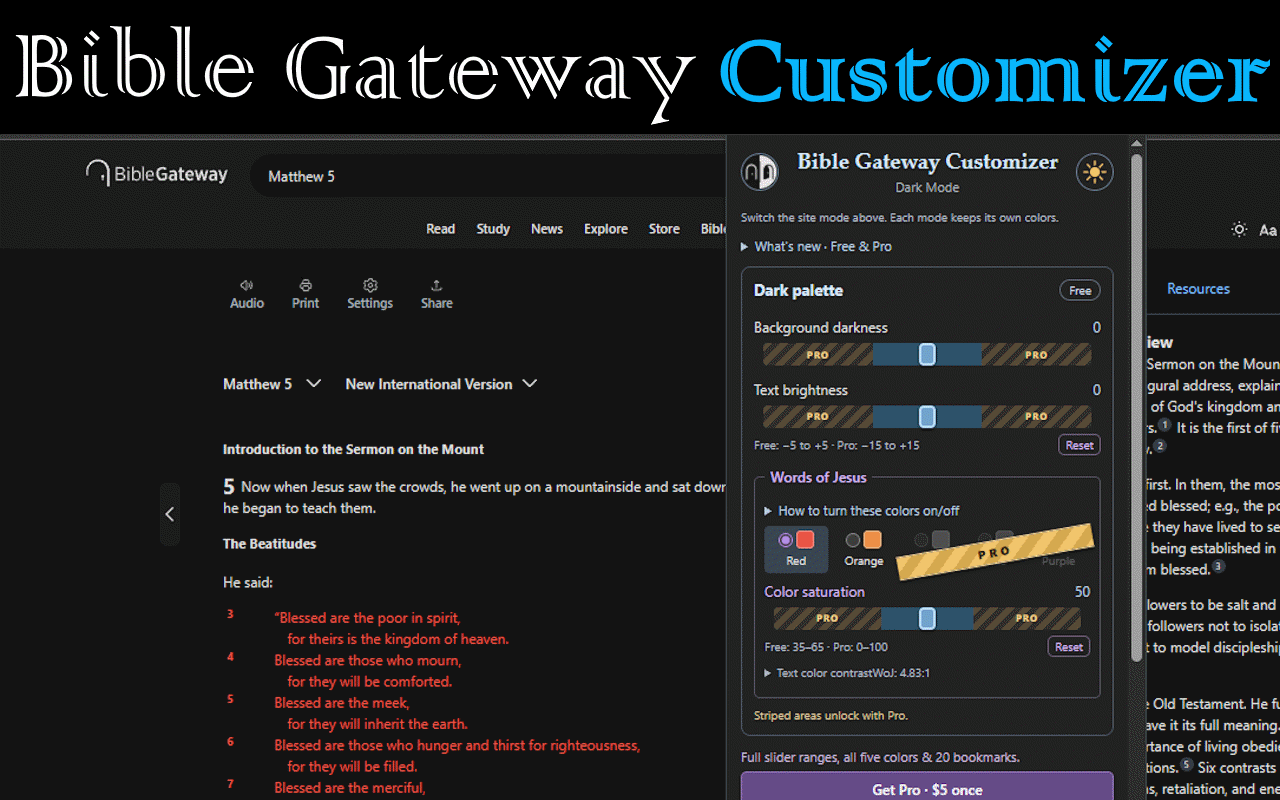Switch mode with the sun button in Customizer
This screenshot has height=800, width=1280.
1095,172
